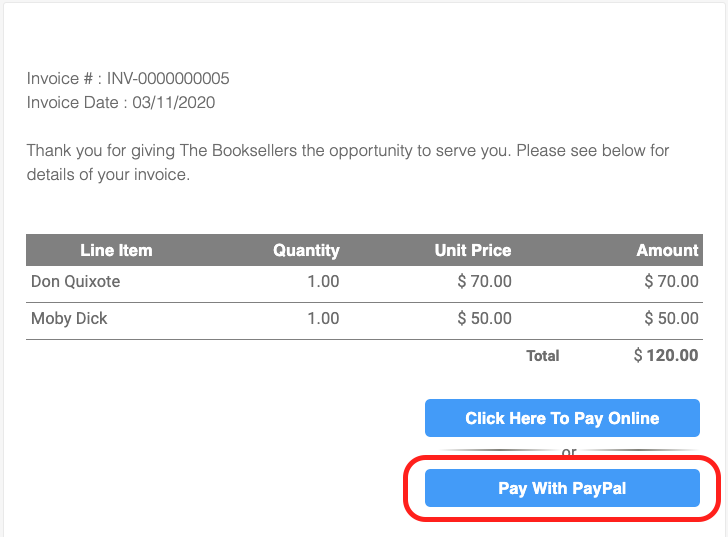Select Don Quixote's unit price

tap(484, 282)
